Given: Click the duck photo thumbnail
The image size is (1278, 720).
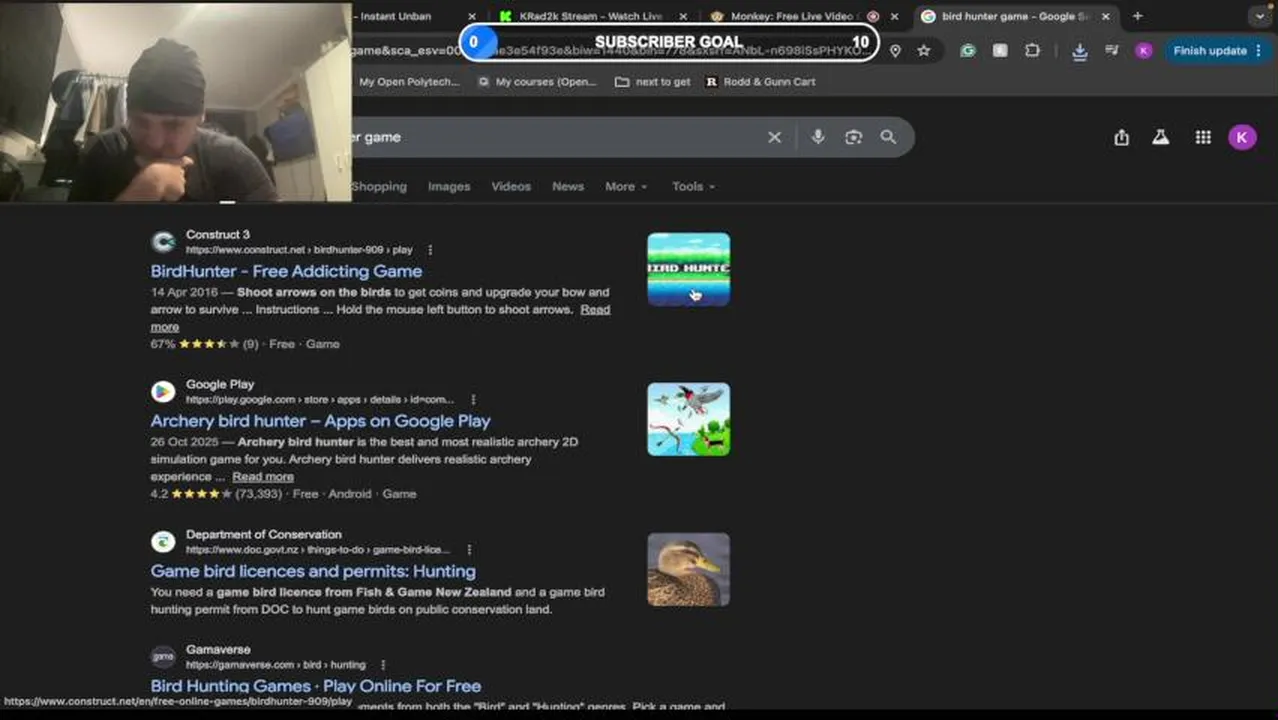Looking at the screenshot, I should (x=688, y=569).
